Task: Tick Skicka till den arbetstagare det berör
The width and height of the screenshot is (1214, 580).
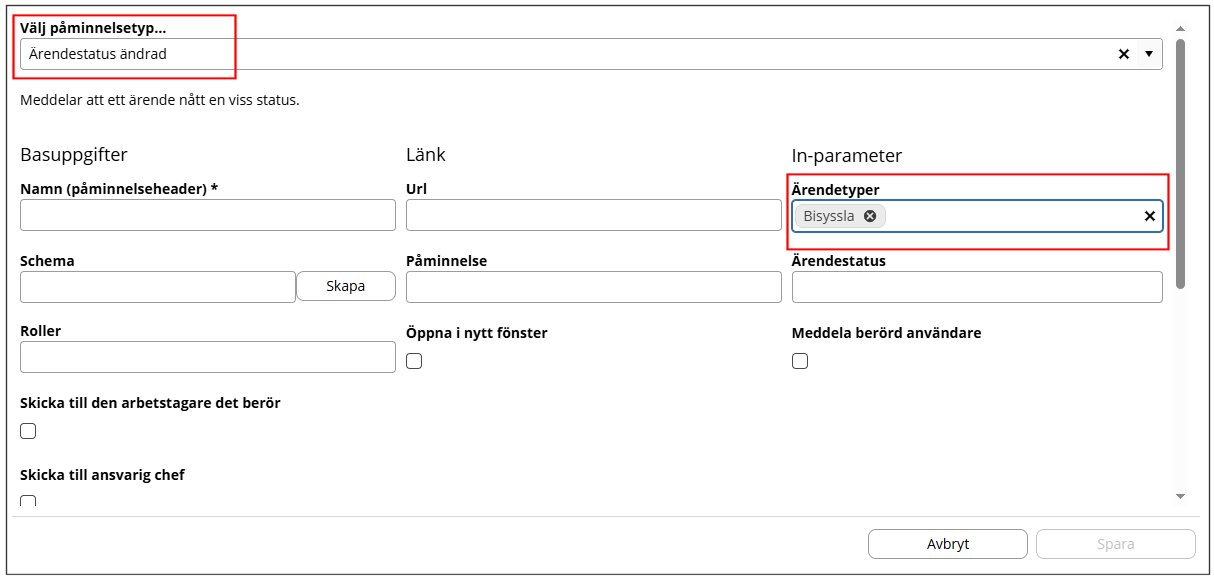Action: [x=28, y=431]
